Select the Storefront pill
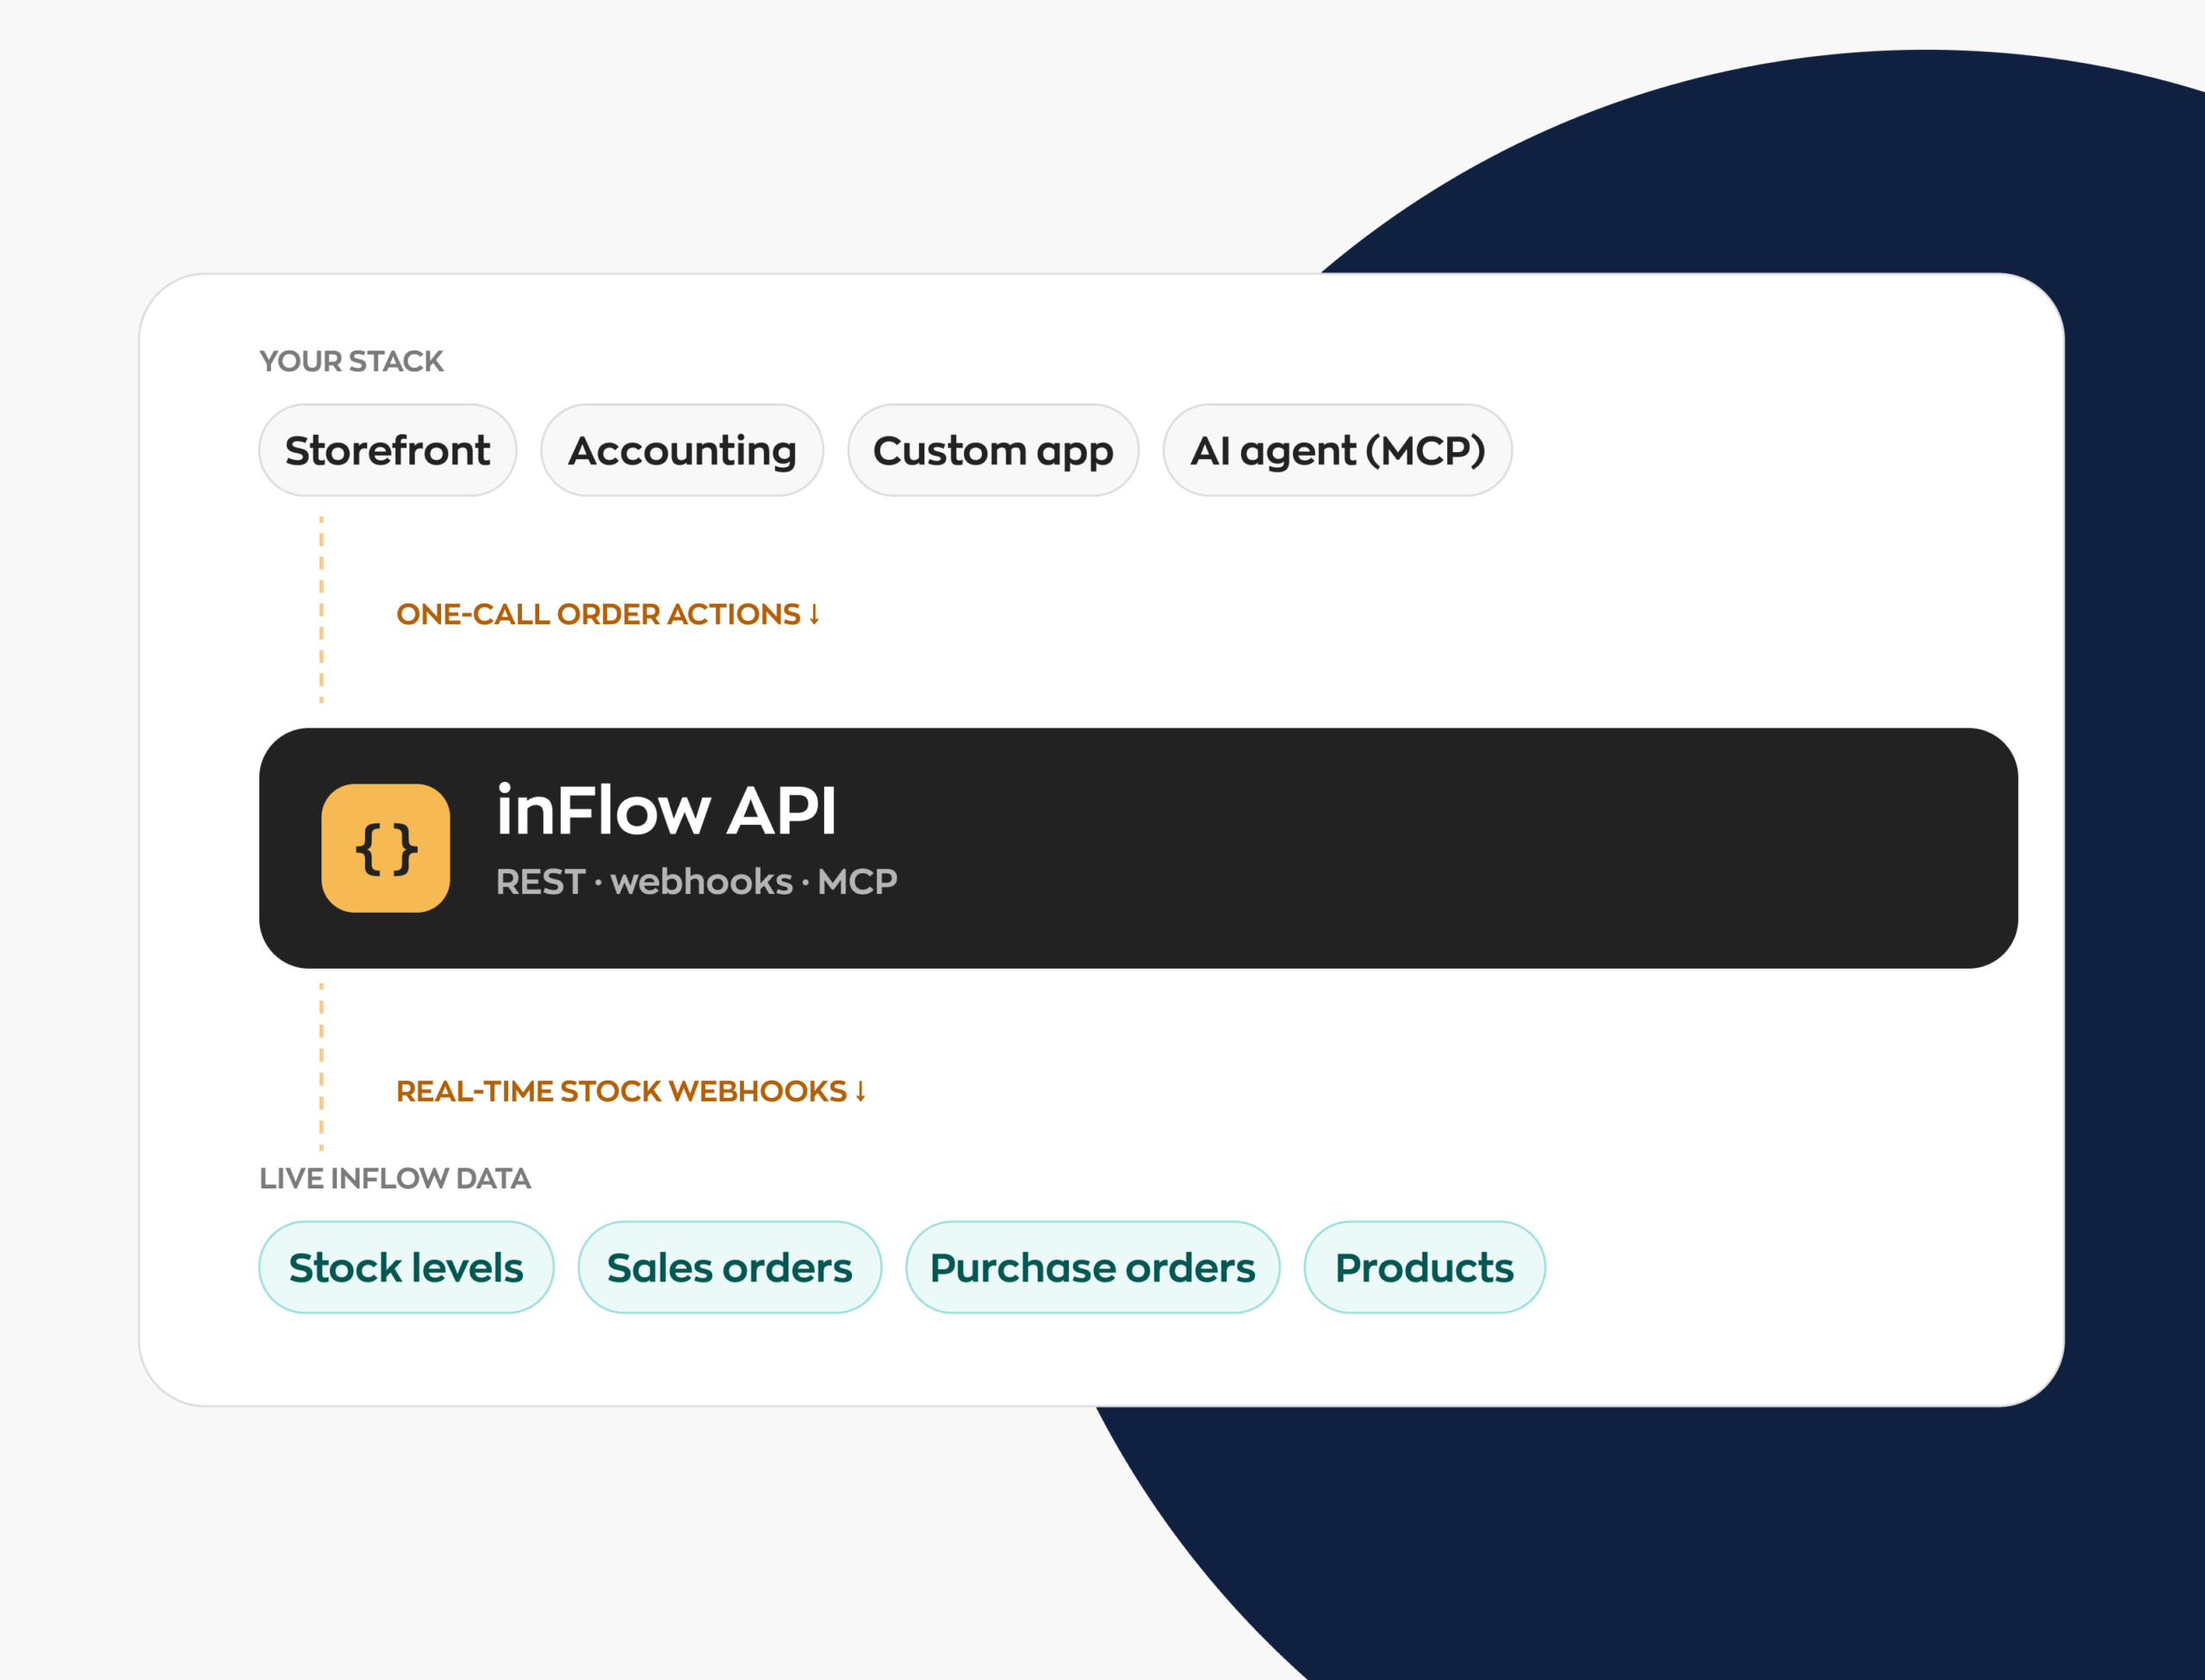Viewport: 2205px width, 1680px height. point(388,450)
